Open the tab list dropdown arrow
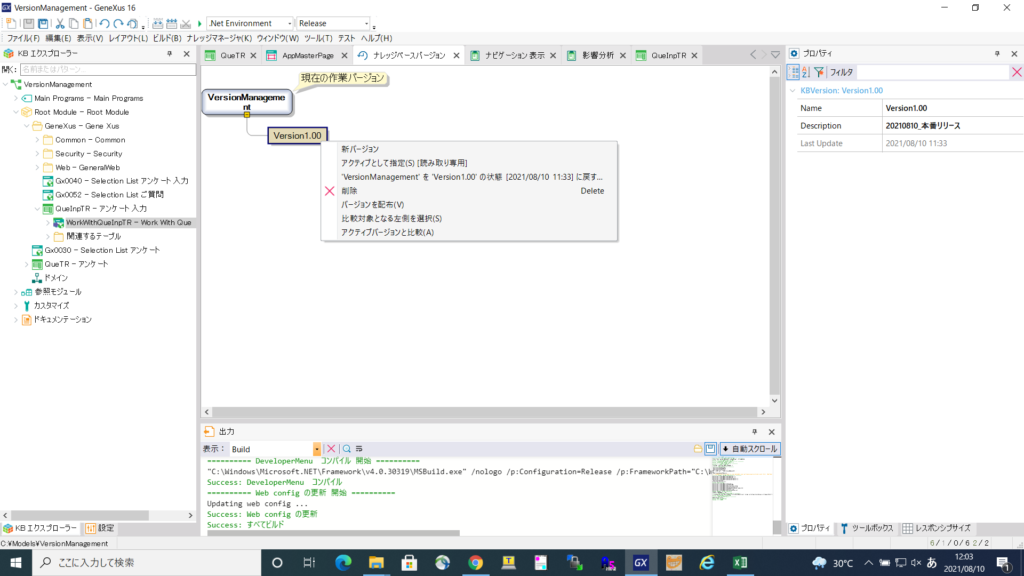Screen dimensions: 1024x576 (775, 55)
